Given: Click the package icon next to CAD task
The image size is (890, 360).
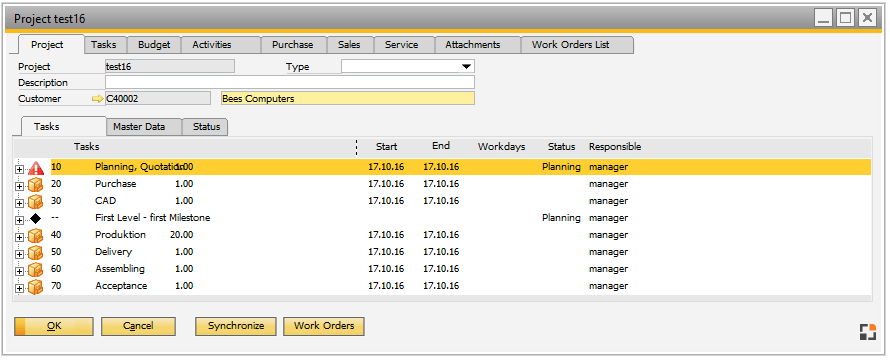Looking at the screenshot, I should [x=36, y=202].
